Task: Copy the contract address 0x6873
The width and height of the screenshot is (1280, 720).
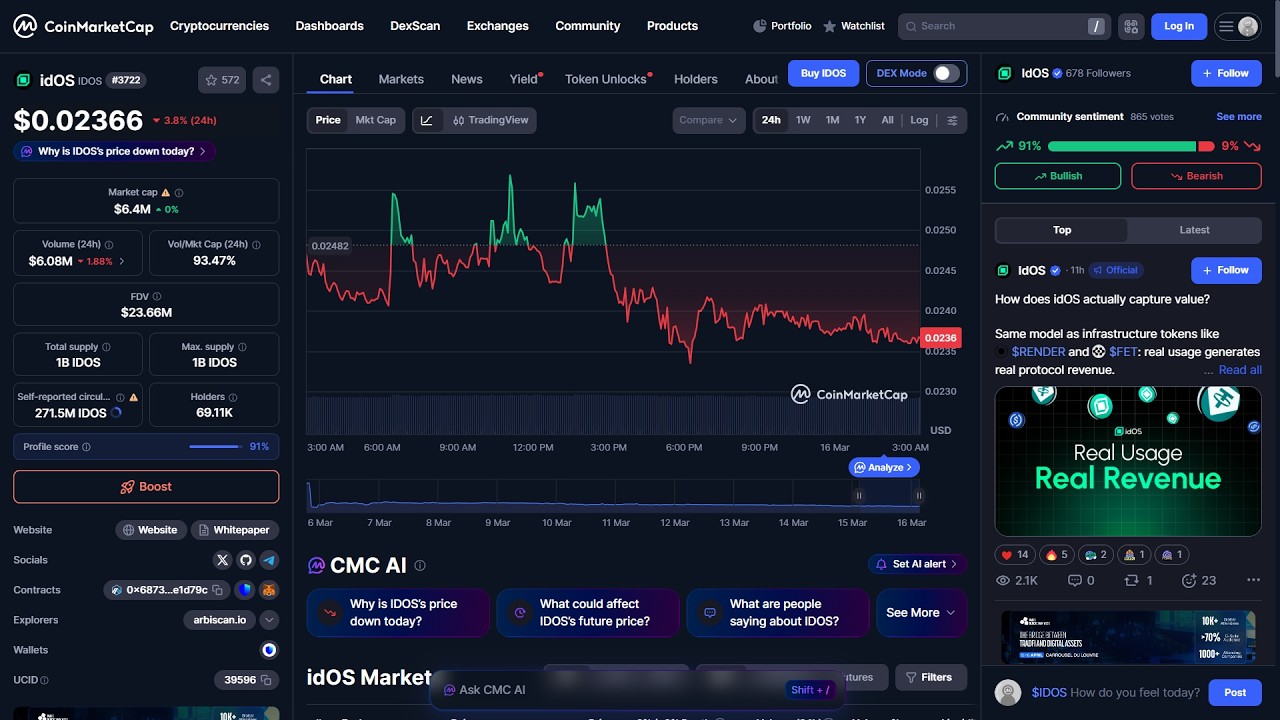Action: point(217,590)
